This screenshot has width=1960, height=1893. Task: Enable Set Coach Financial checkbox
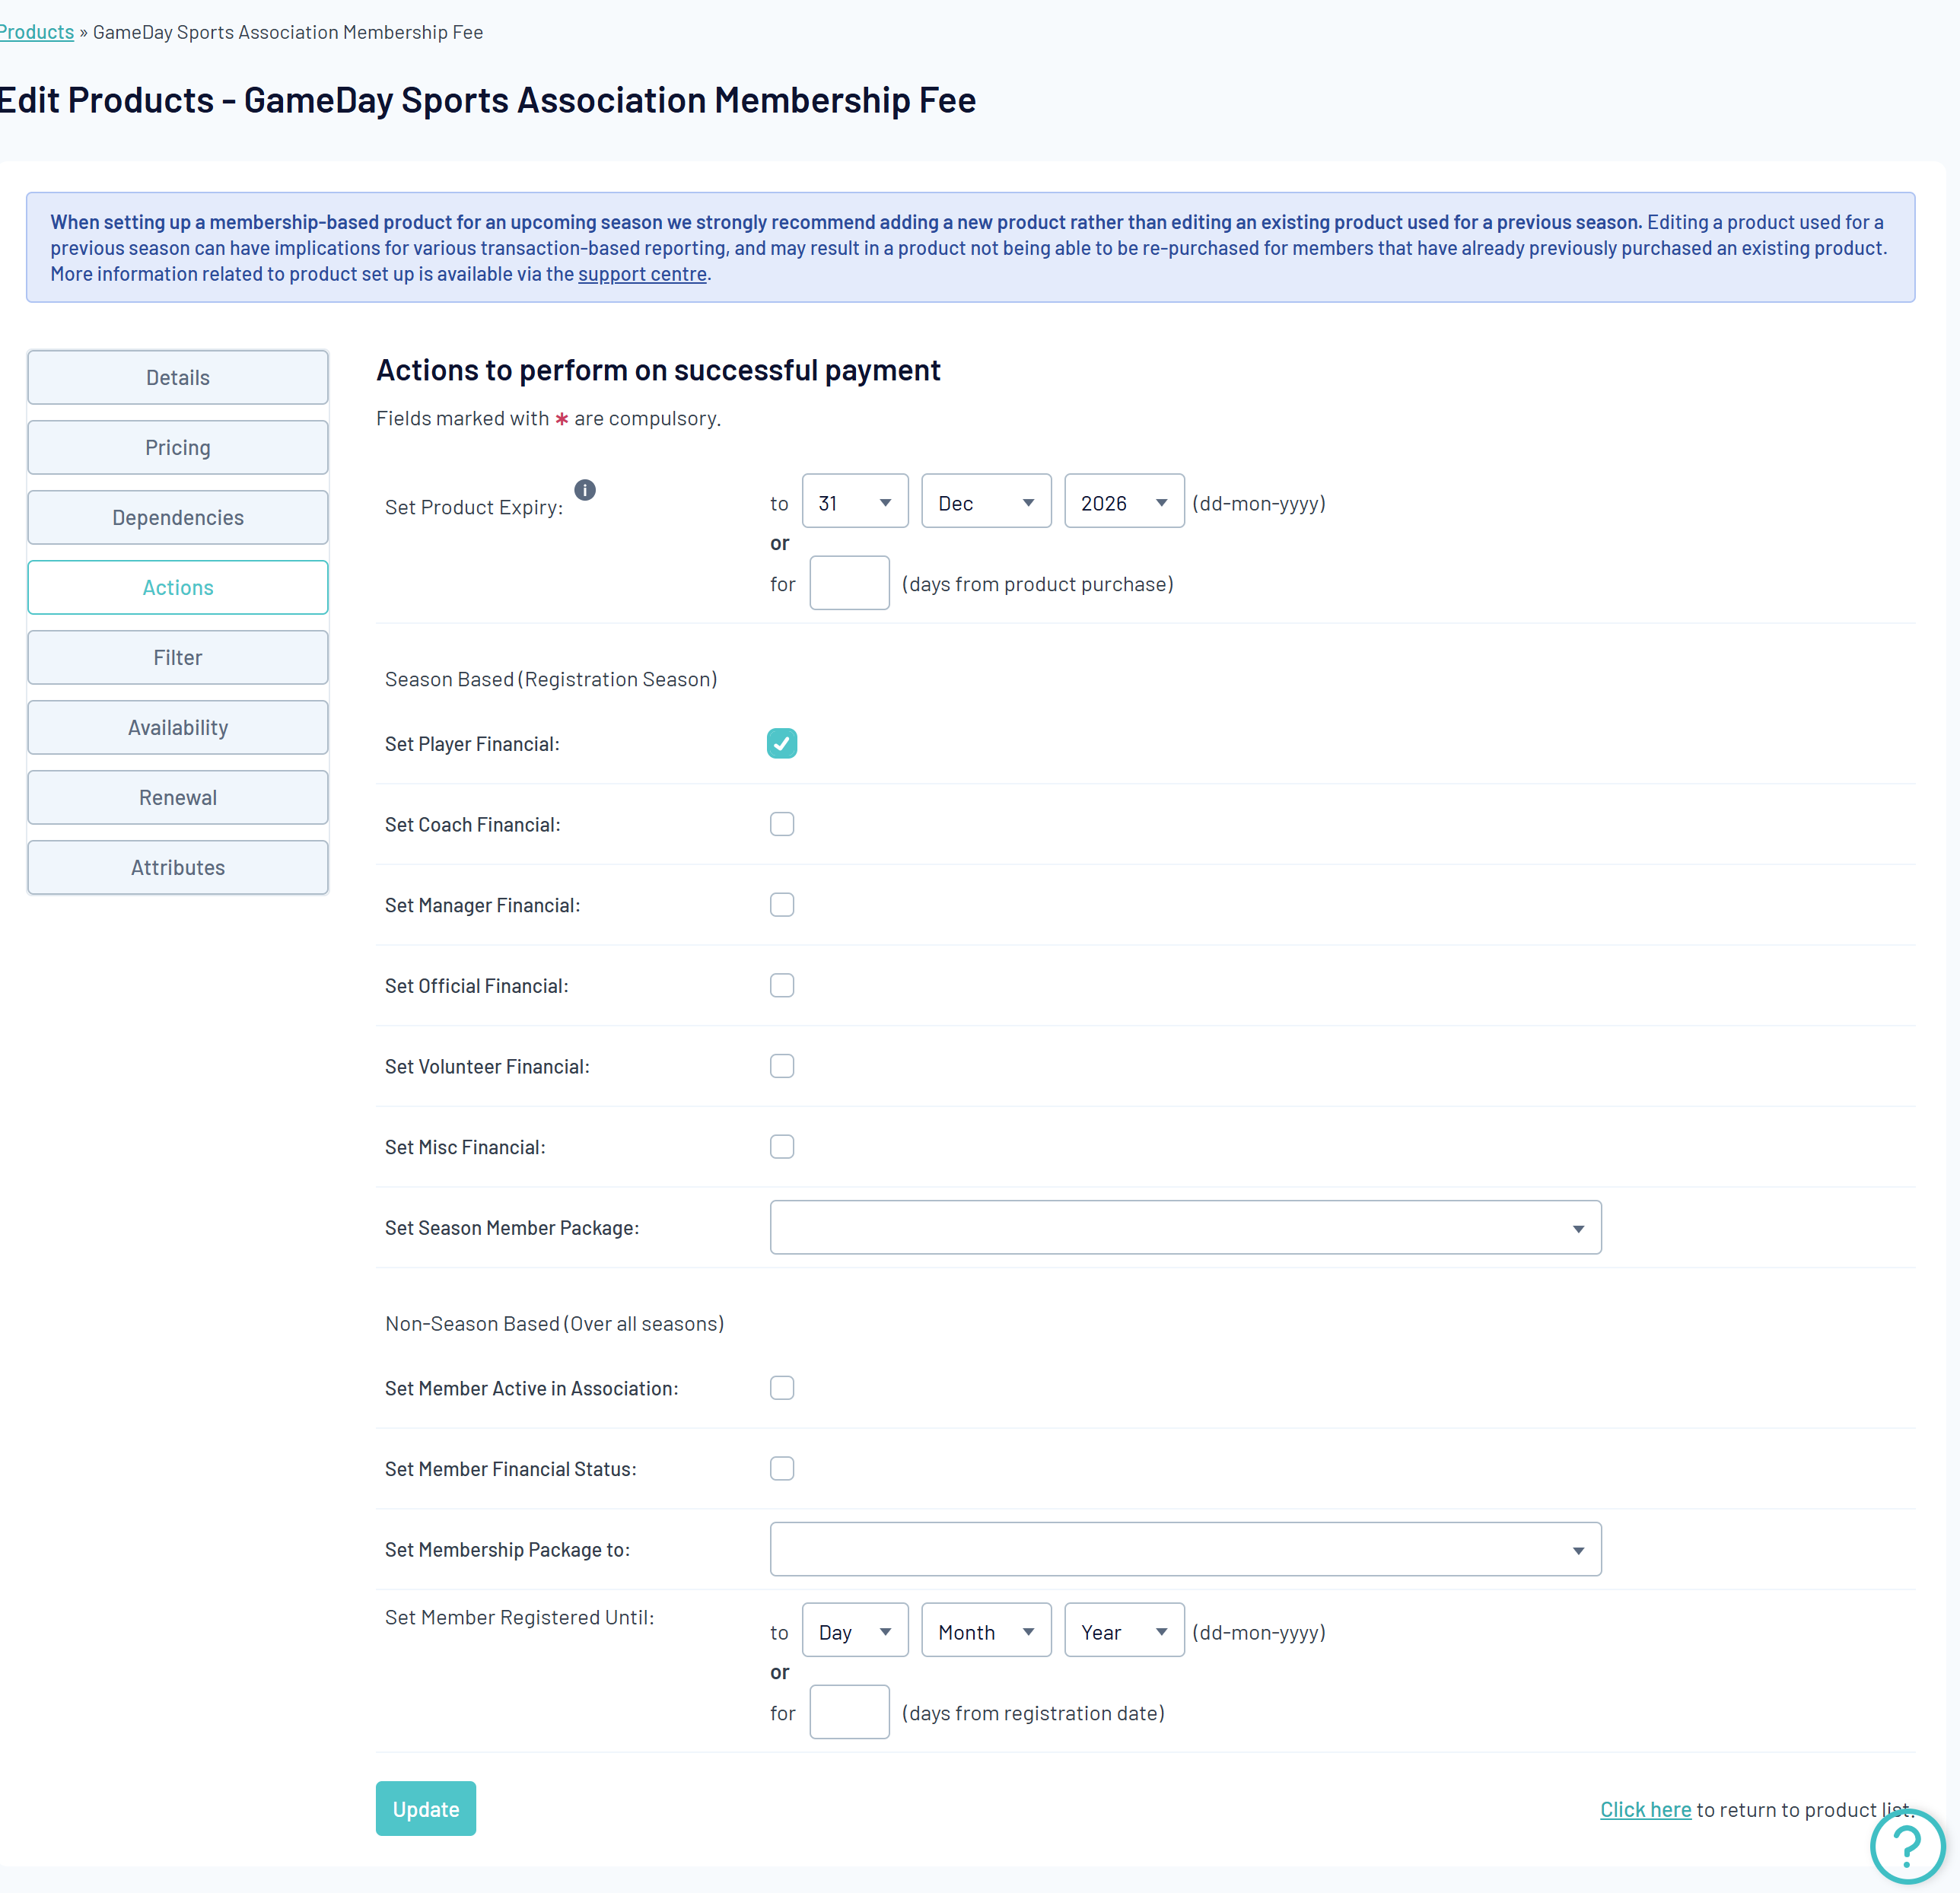[782, 824]
